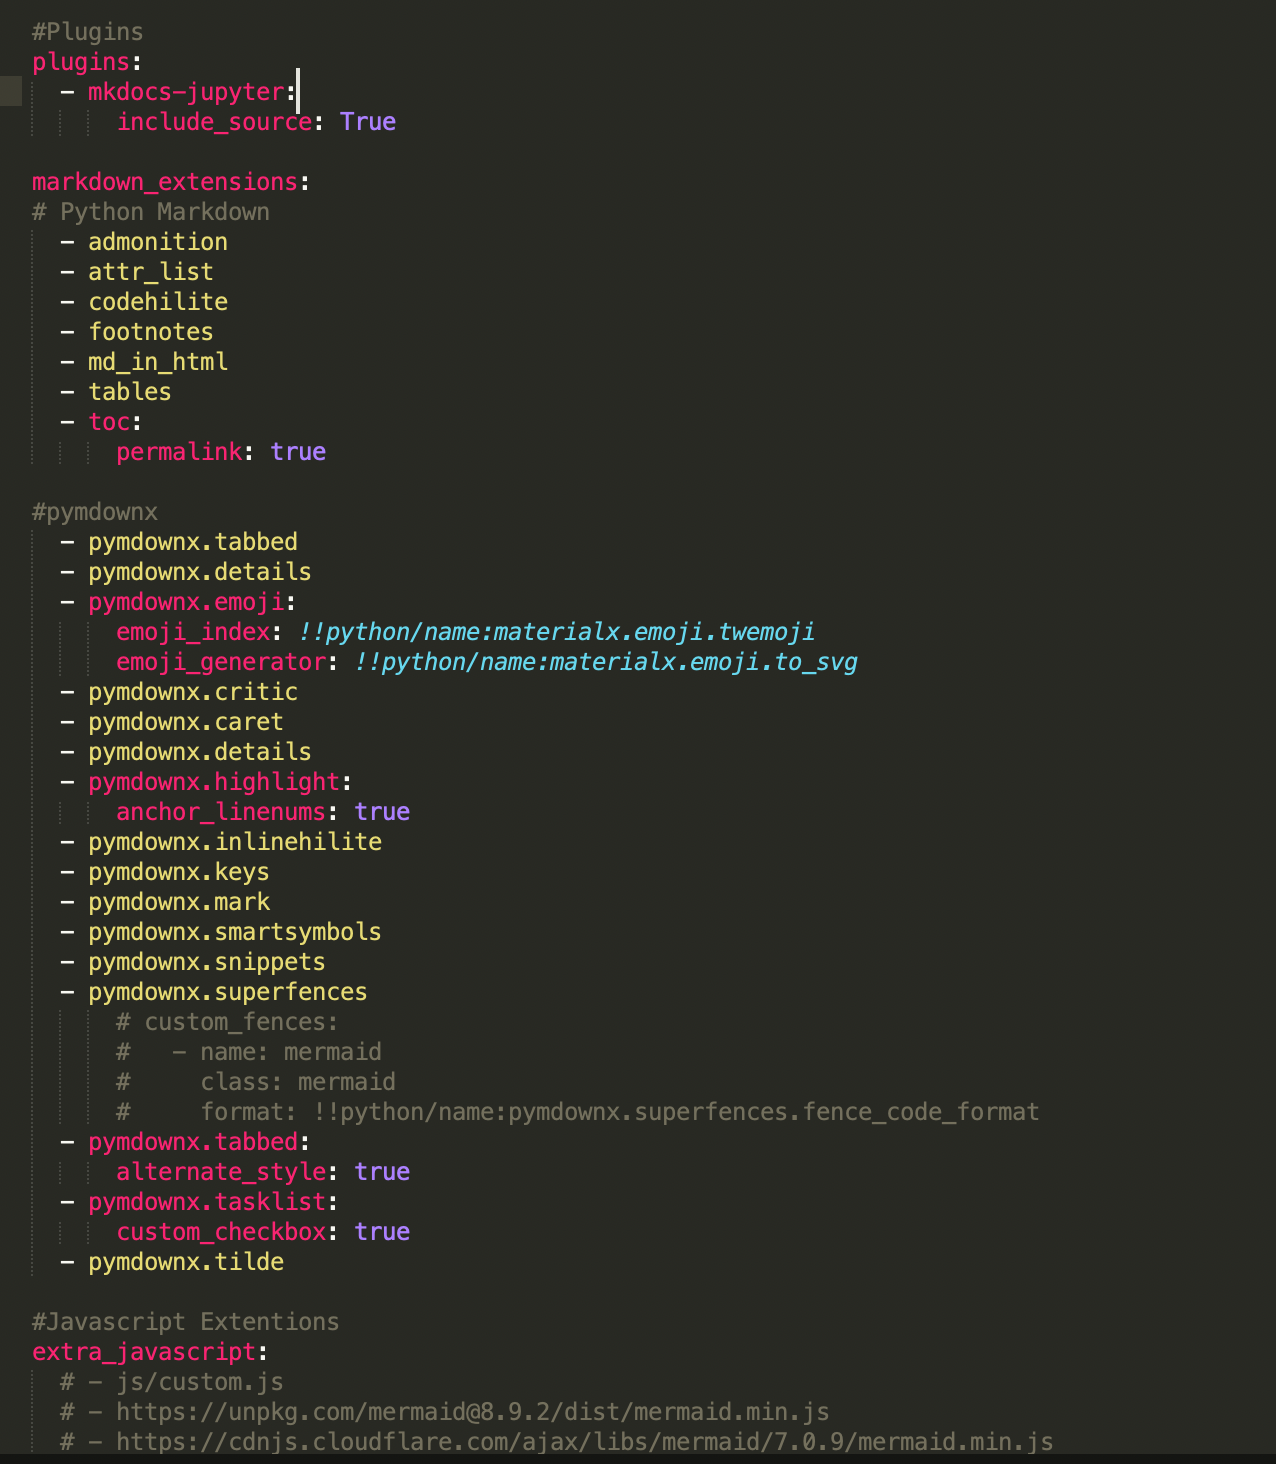Click the 'footnotes' list entry
The image size is (1276, 1464).
151,332
